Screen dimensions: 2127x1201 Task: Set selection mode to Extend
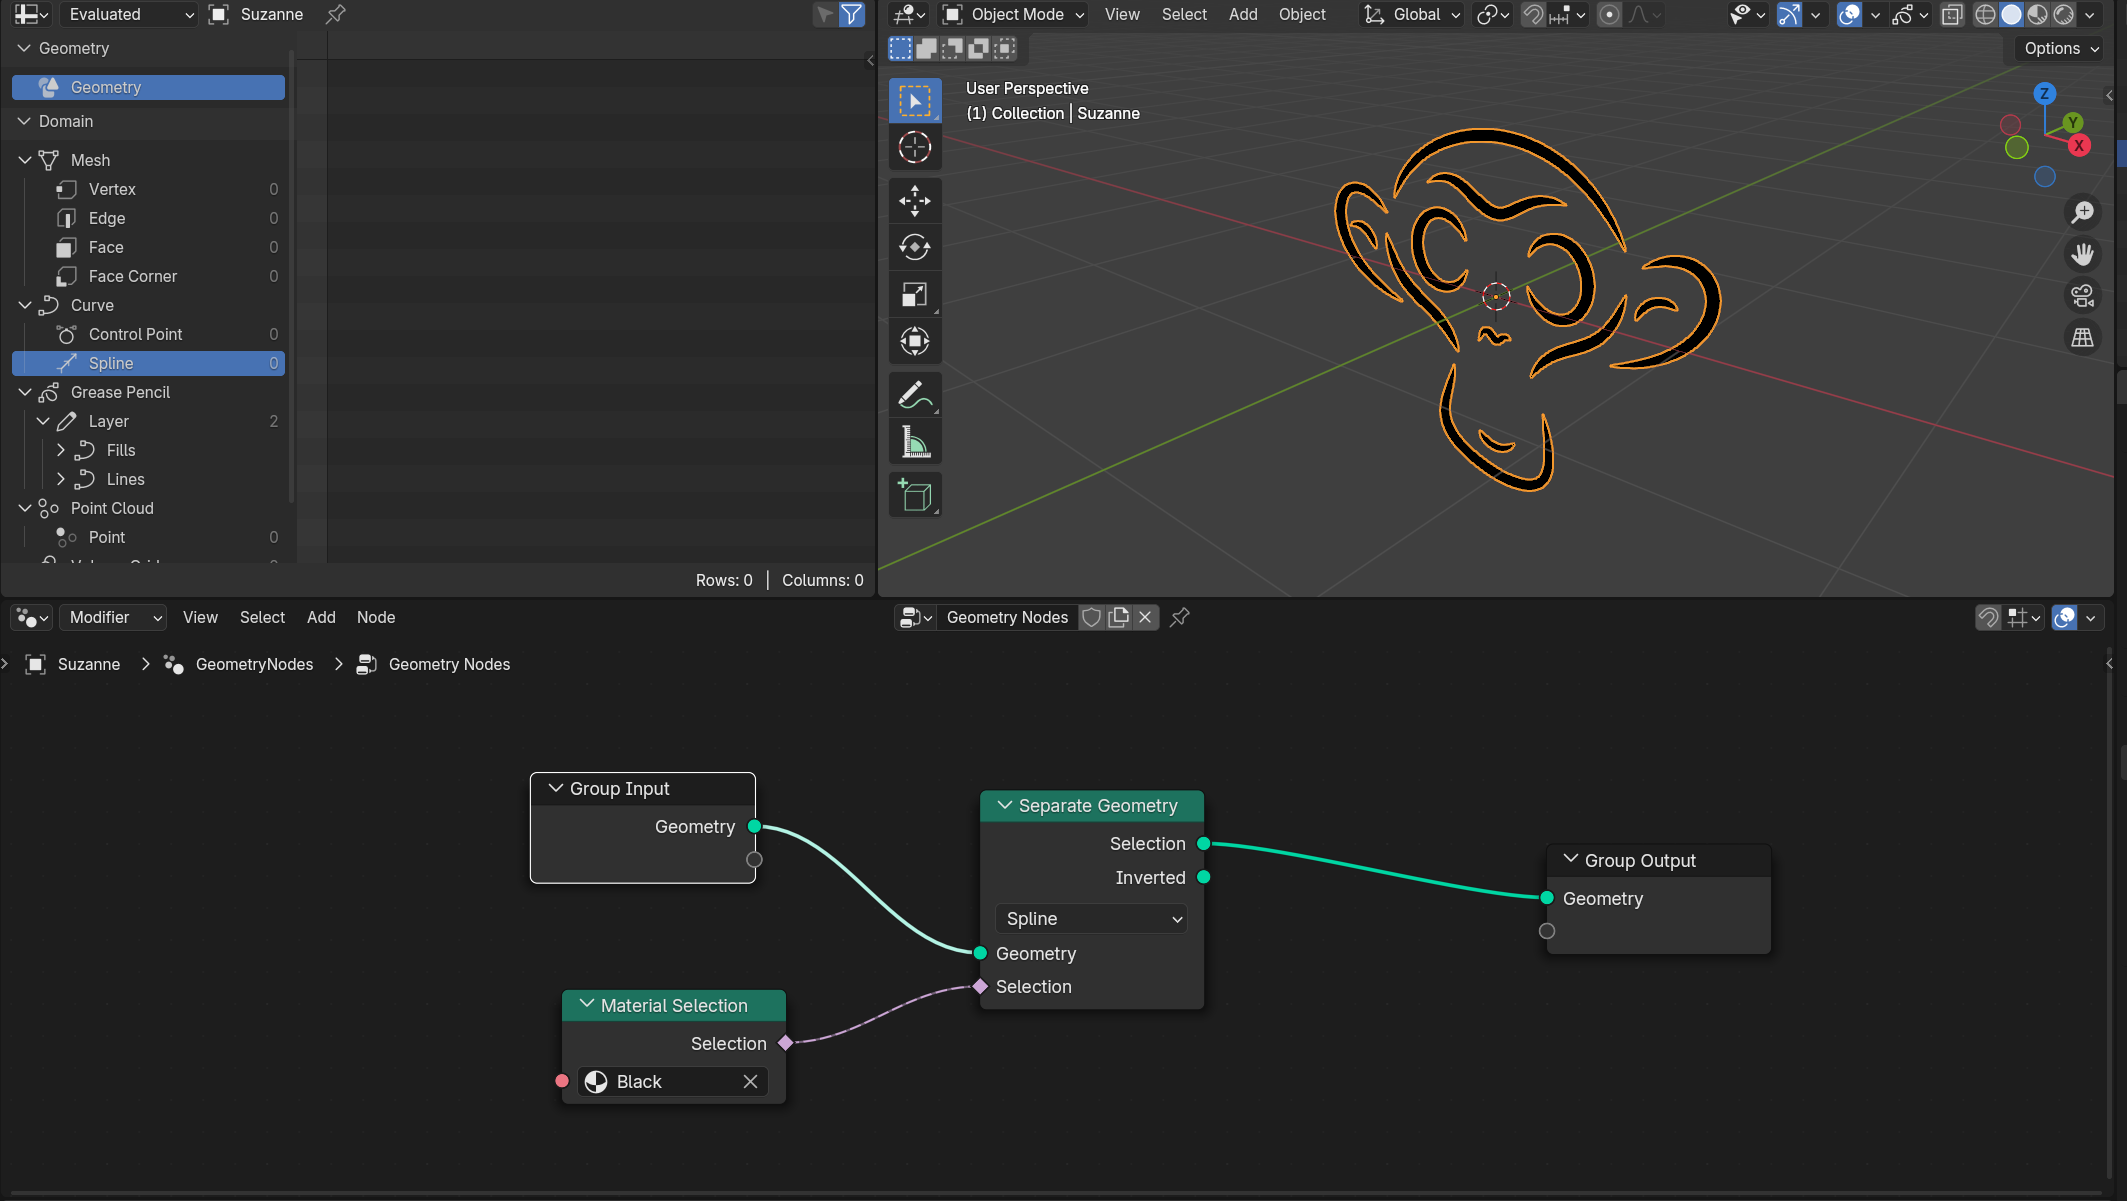[x=927, y=48]
